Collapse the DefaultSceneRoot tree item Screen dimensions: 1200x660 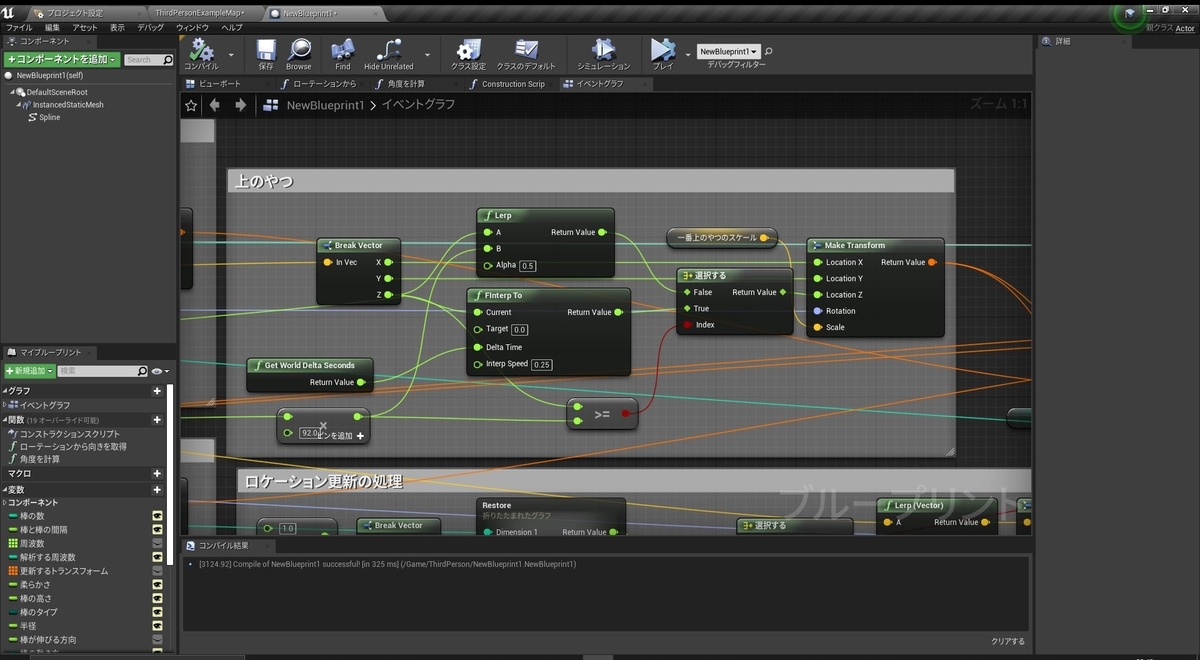tap(14, 92)
